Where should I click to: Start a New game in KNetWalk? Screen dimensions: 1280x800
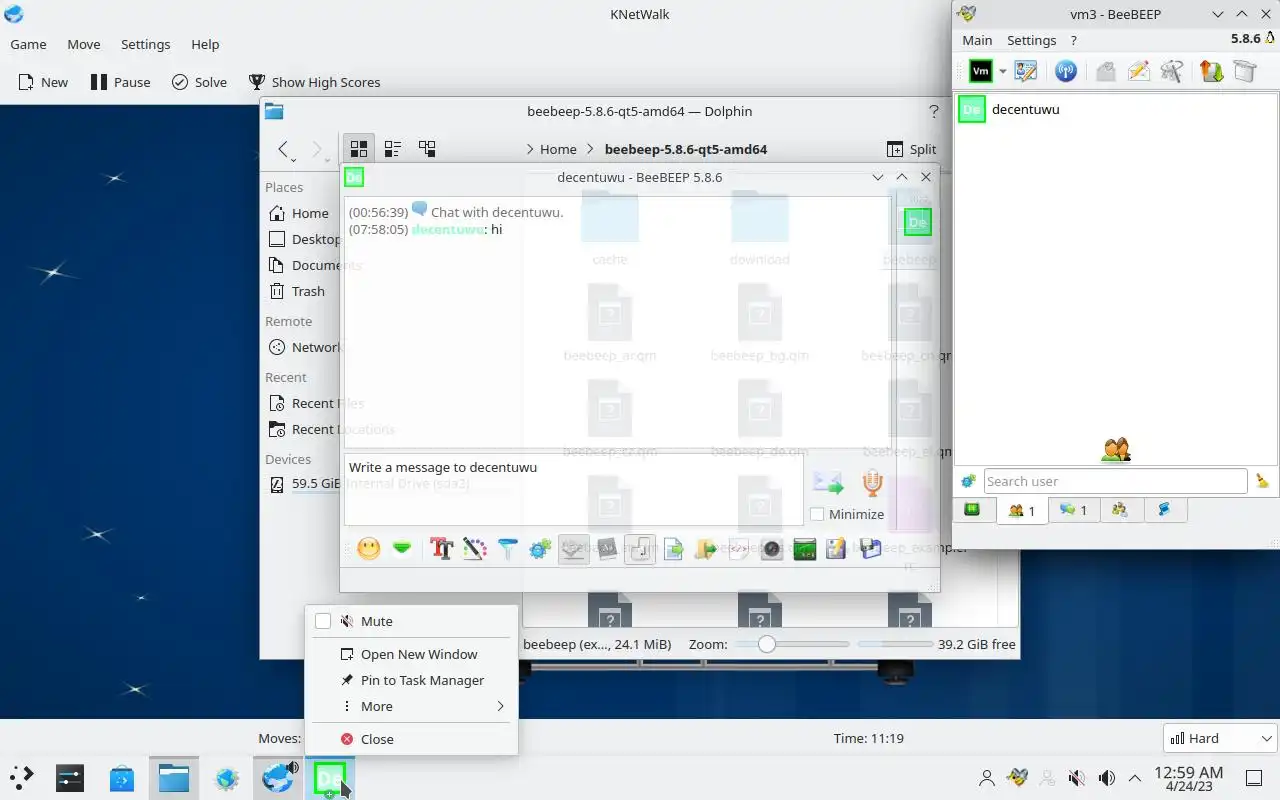[x=42, y=82]
